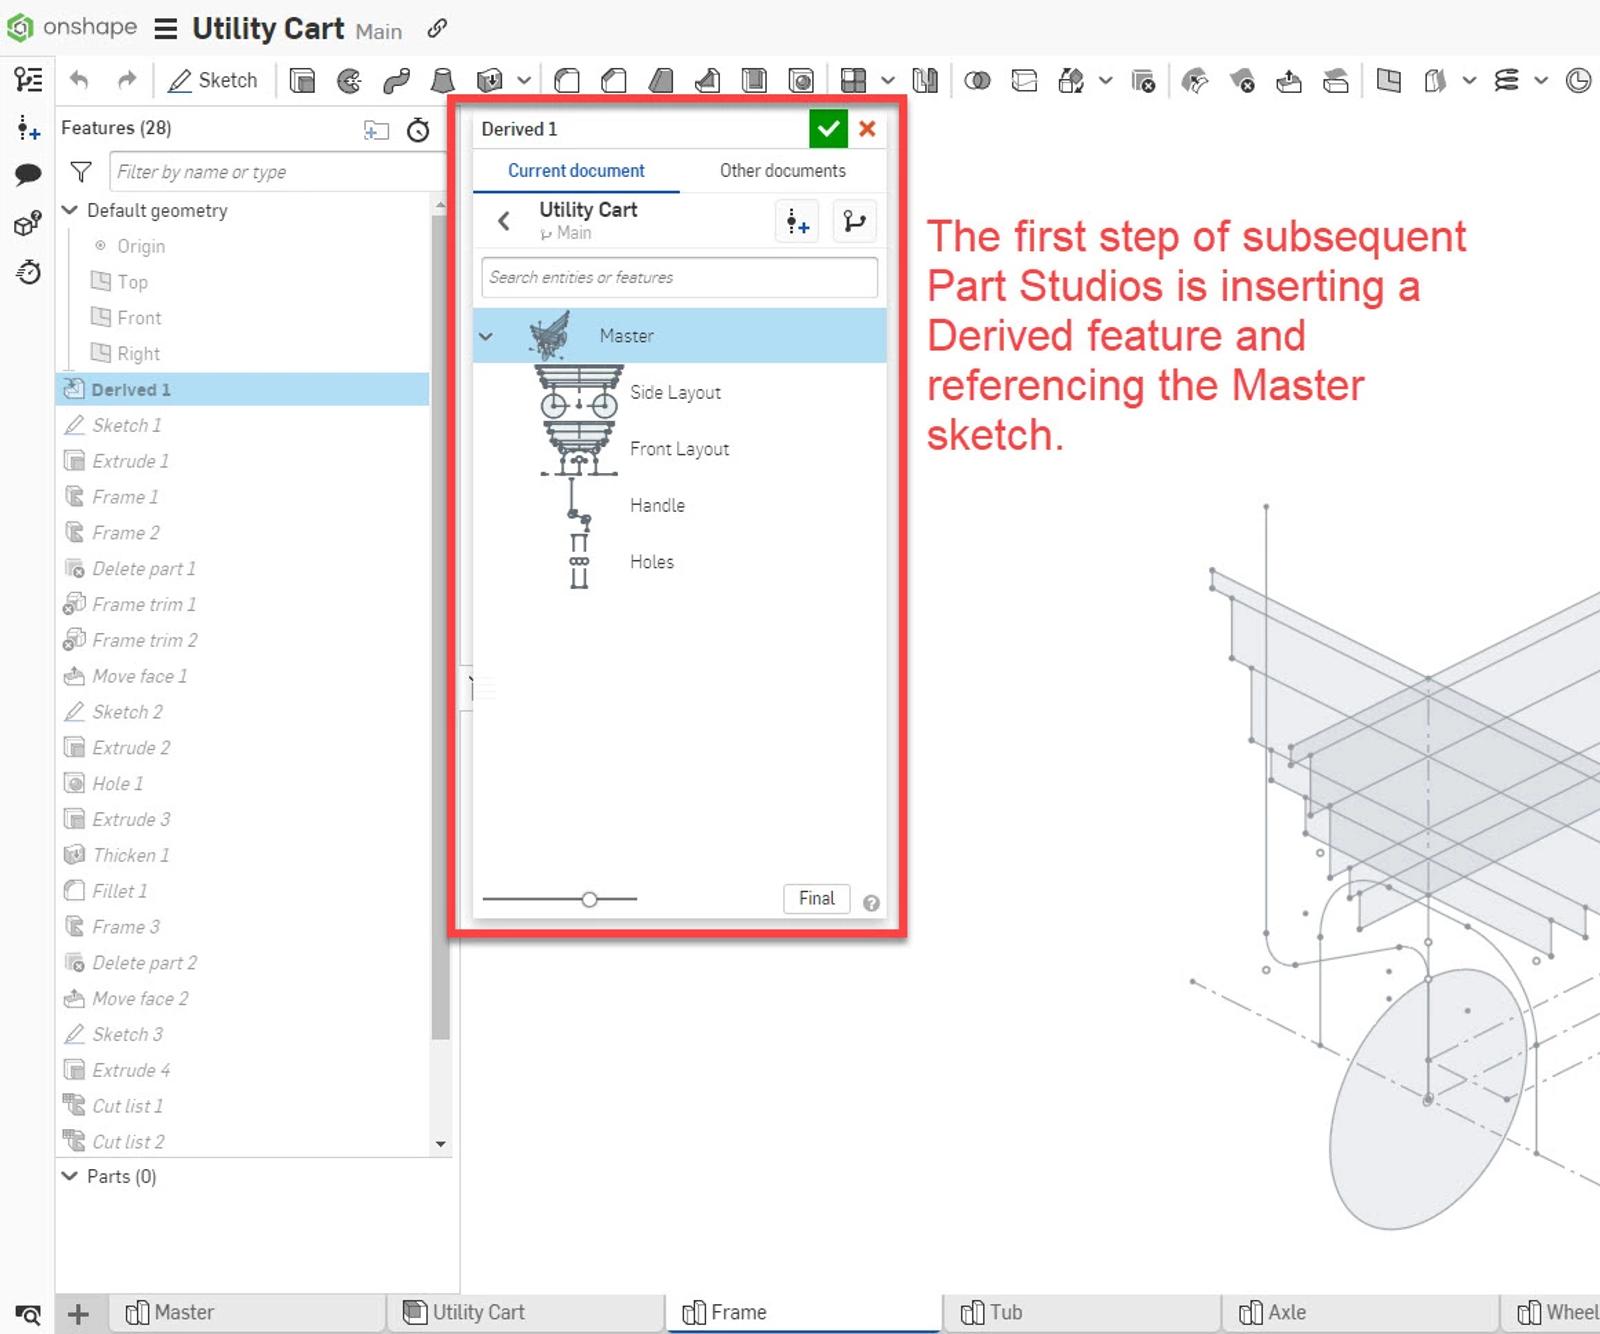Screen dimensions: 1600x1334
Task: Select the Revolve tool in the toolbar
Action: (349, 80)
